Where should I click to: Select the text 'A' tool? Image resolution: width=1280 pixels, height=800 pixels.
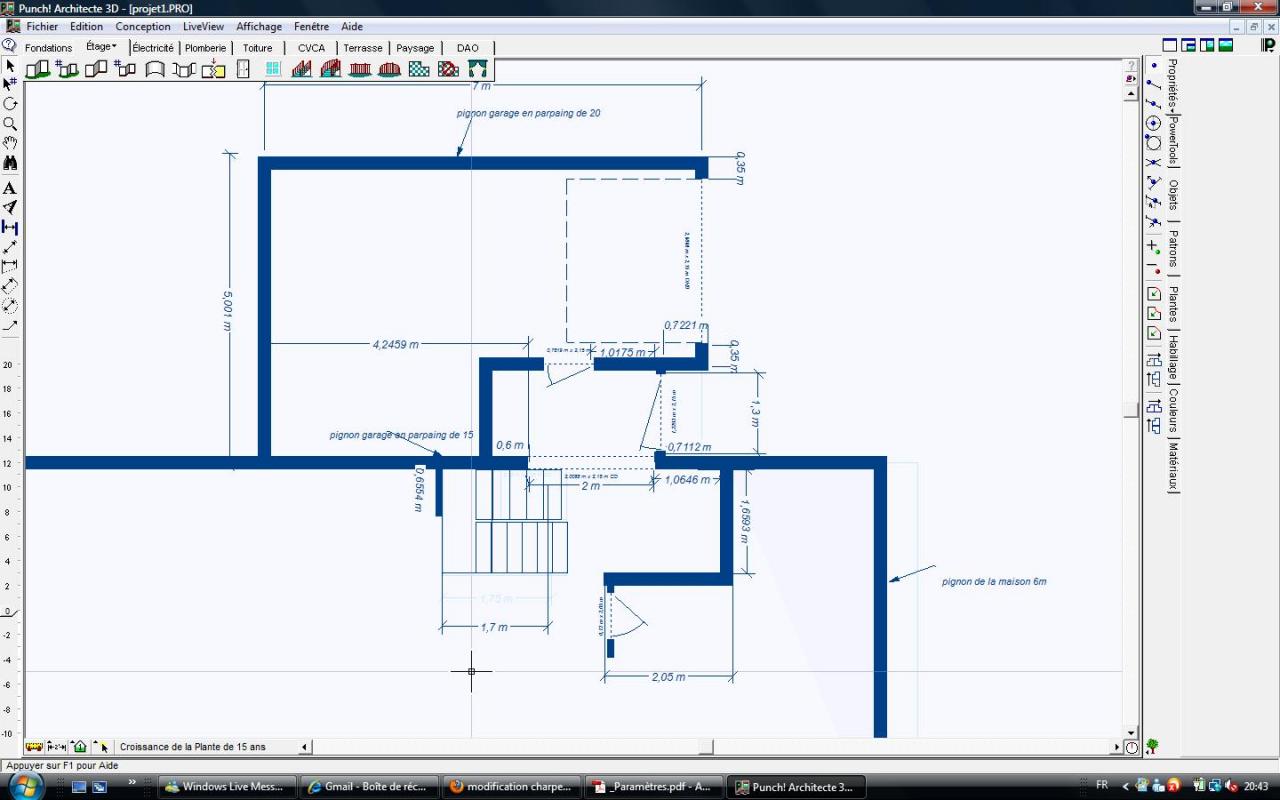pyautogui.click(x=10, y=188)
